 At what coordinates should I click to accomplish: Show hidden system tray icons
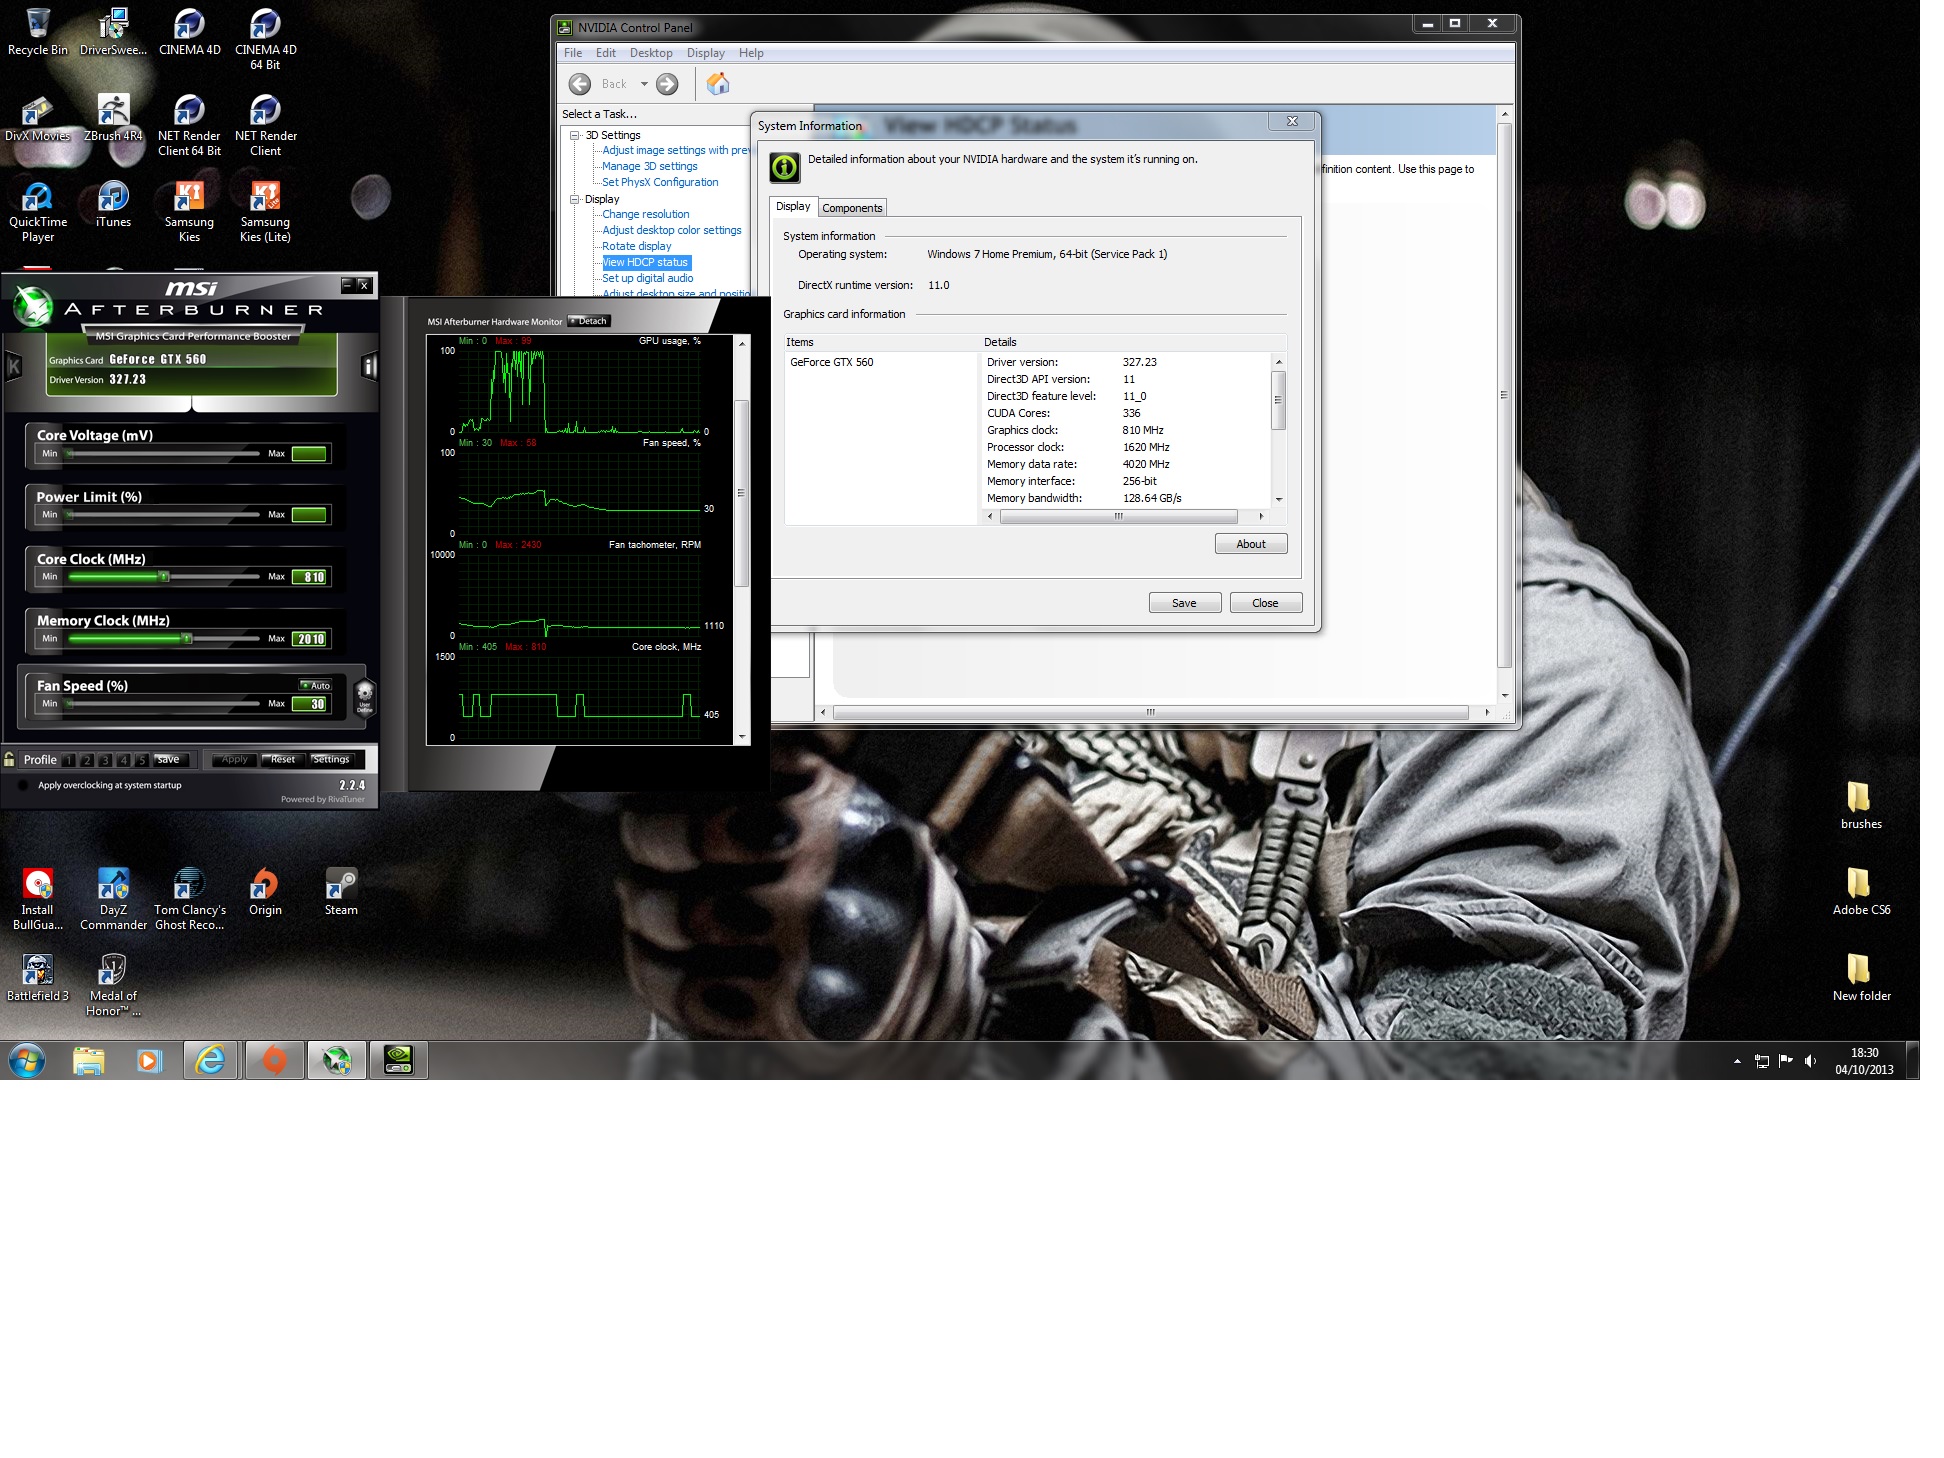(1737, 1061)
